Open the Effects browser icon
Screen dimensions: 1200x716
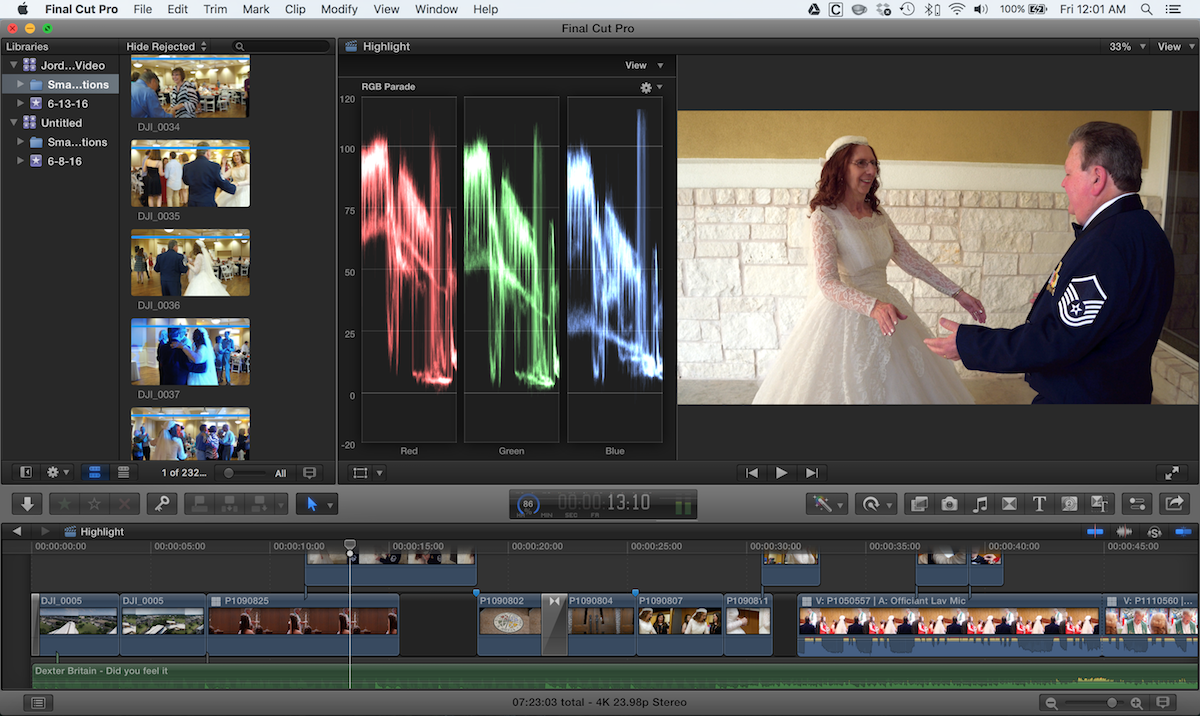coord(919,503)
